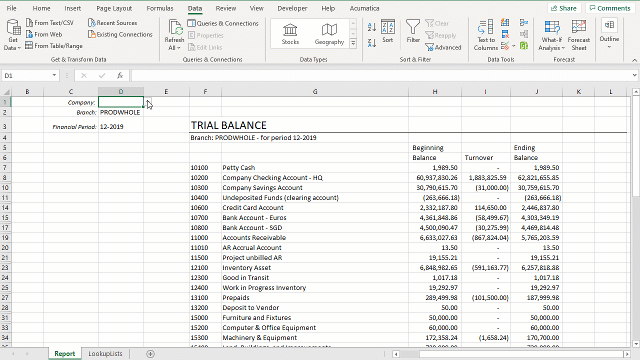Collapse the ribbon with the chevron
640x360 pixels.
click(634, 60)
